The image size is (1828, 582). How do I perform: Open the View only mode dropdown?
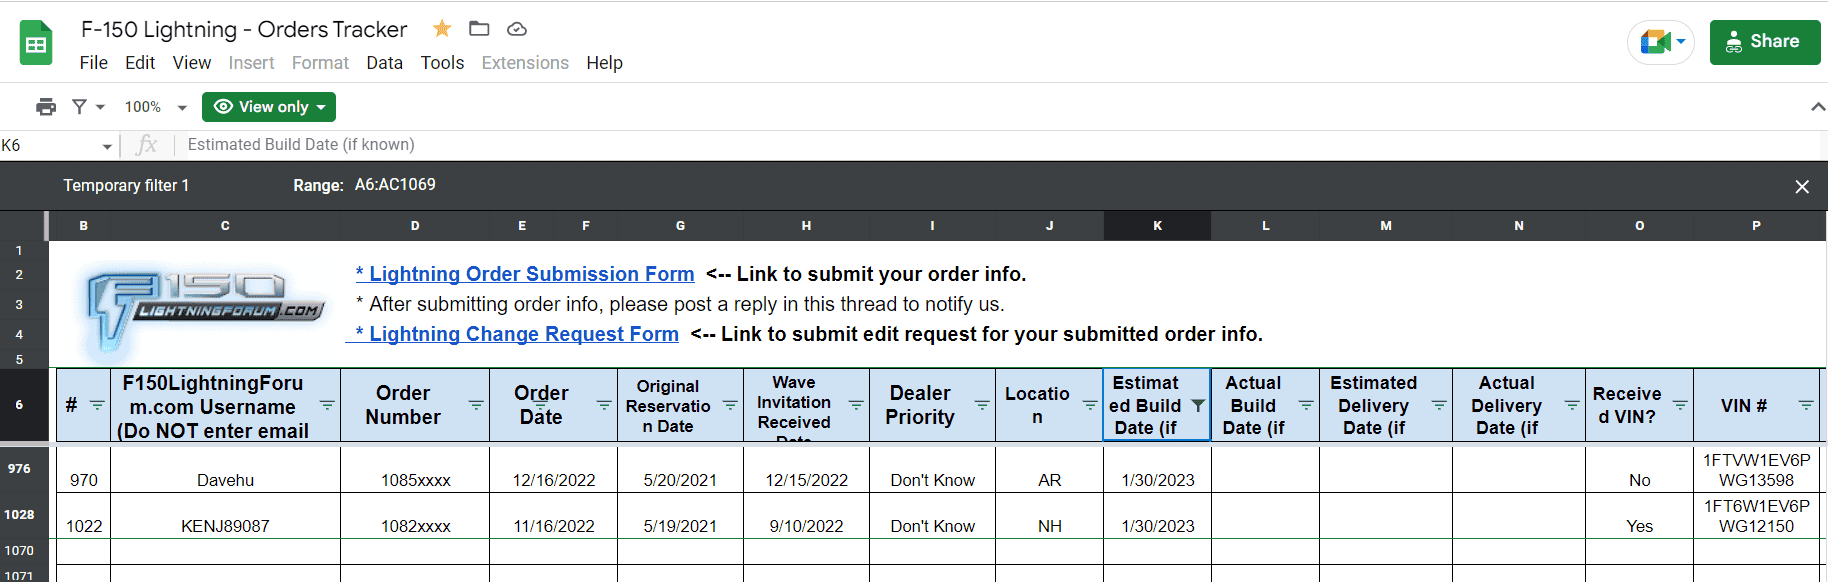268,107
